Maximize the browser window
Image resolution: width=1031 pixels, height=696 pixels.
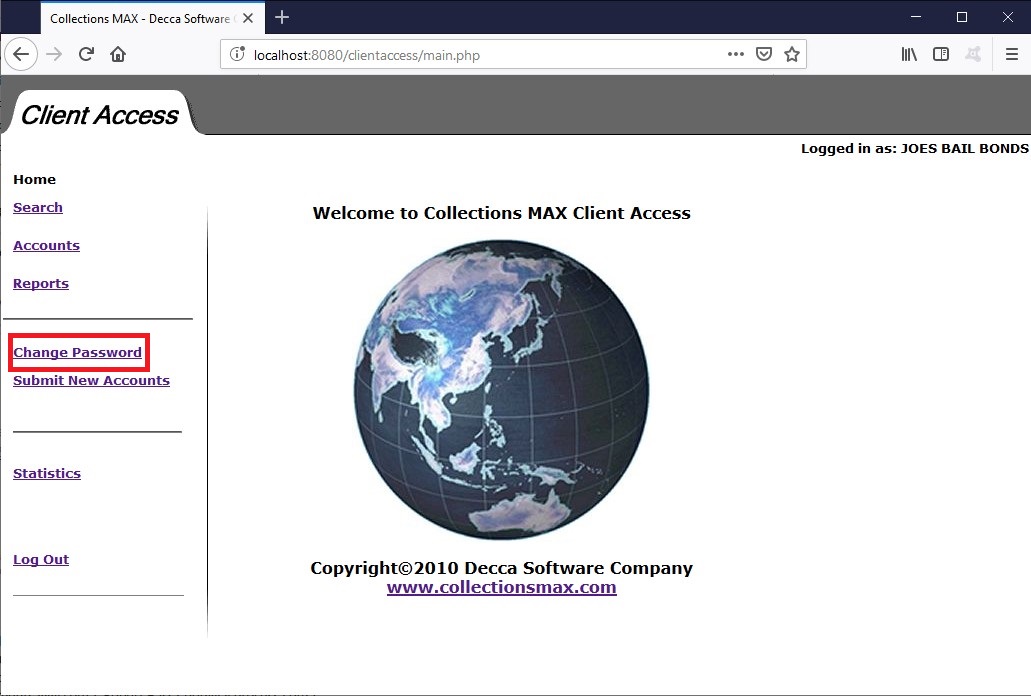962,17
